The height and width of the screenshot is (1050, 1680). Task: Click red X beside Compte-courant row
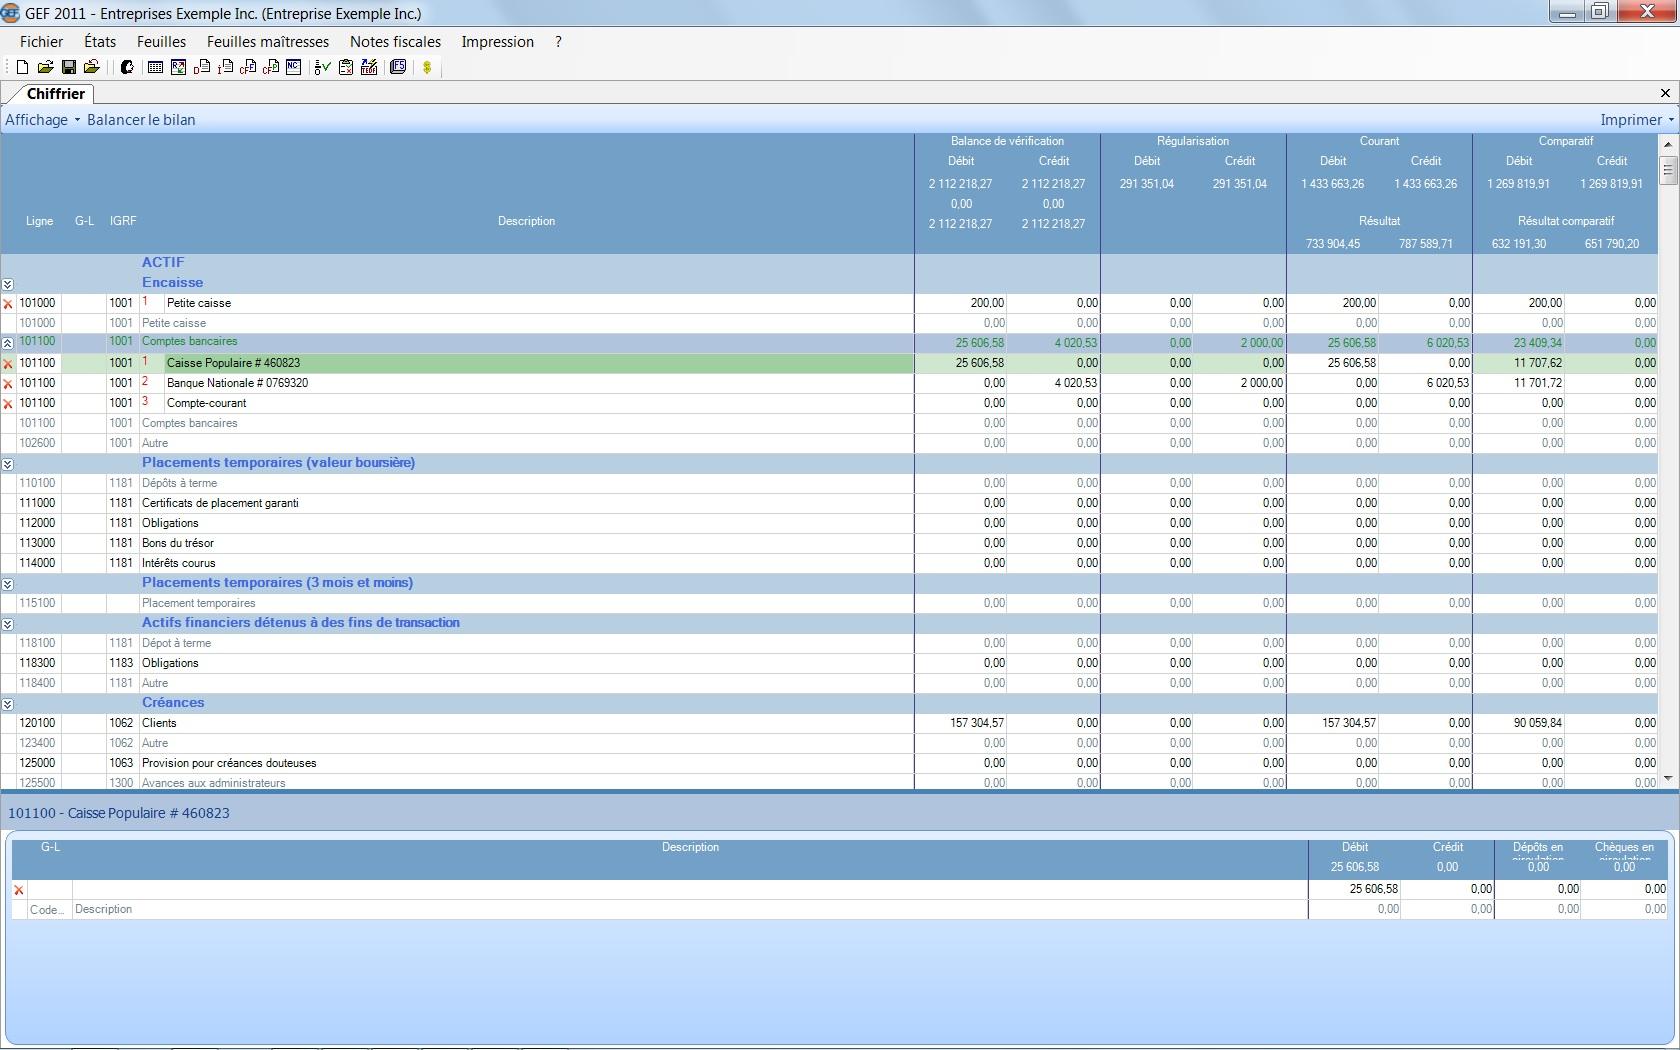point(8,404)
